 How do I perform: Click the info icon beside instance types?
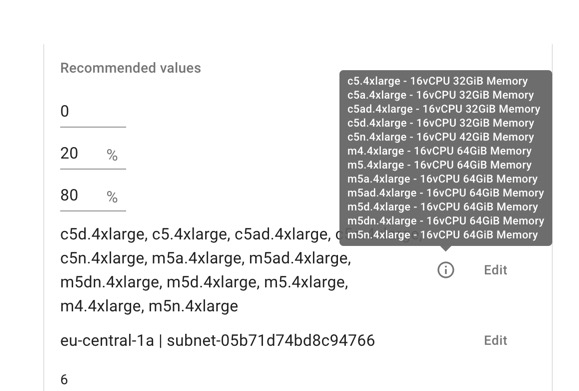tap(446, 270)
